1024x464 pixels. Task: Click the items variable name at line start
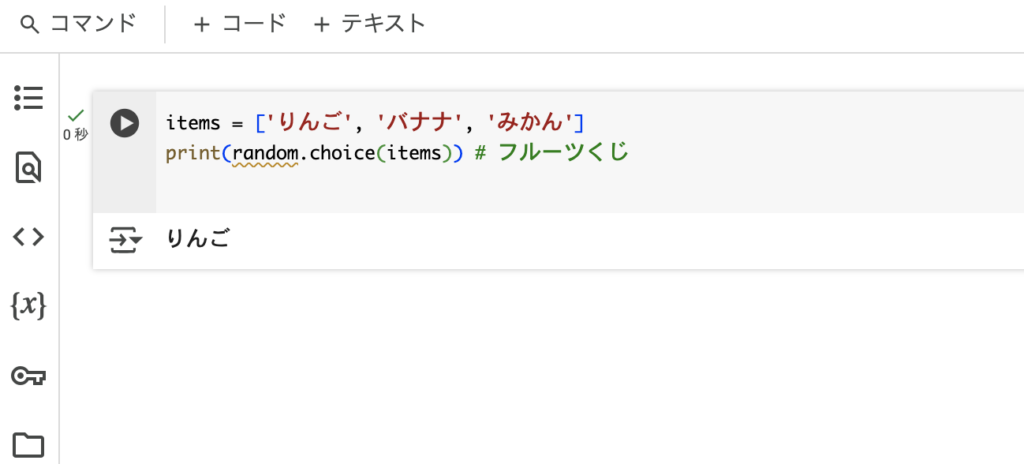tap(193, 123)
